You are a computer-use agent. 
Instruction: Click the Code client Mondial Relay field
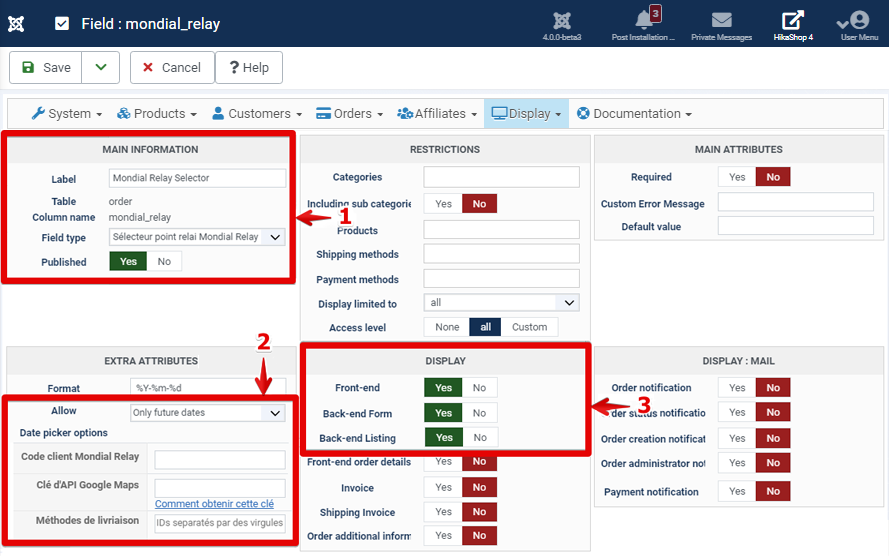pos(220,460)
